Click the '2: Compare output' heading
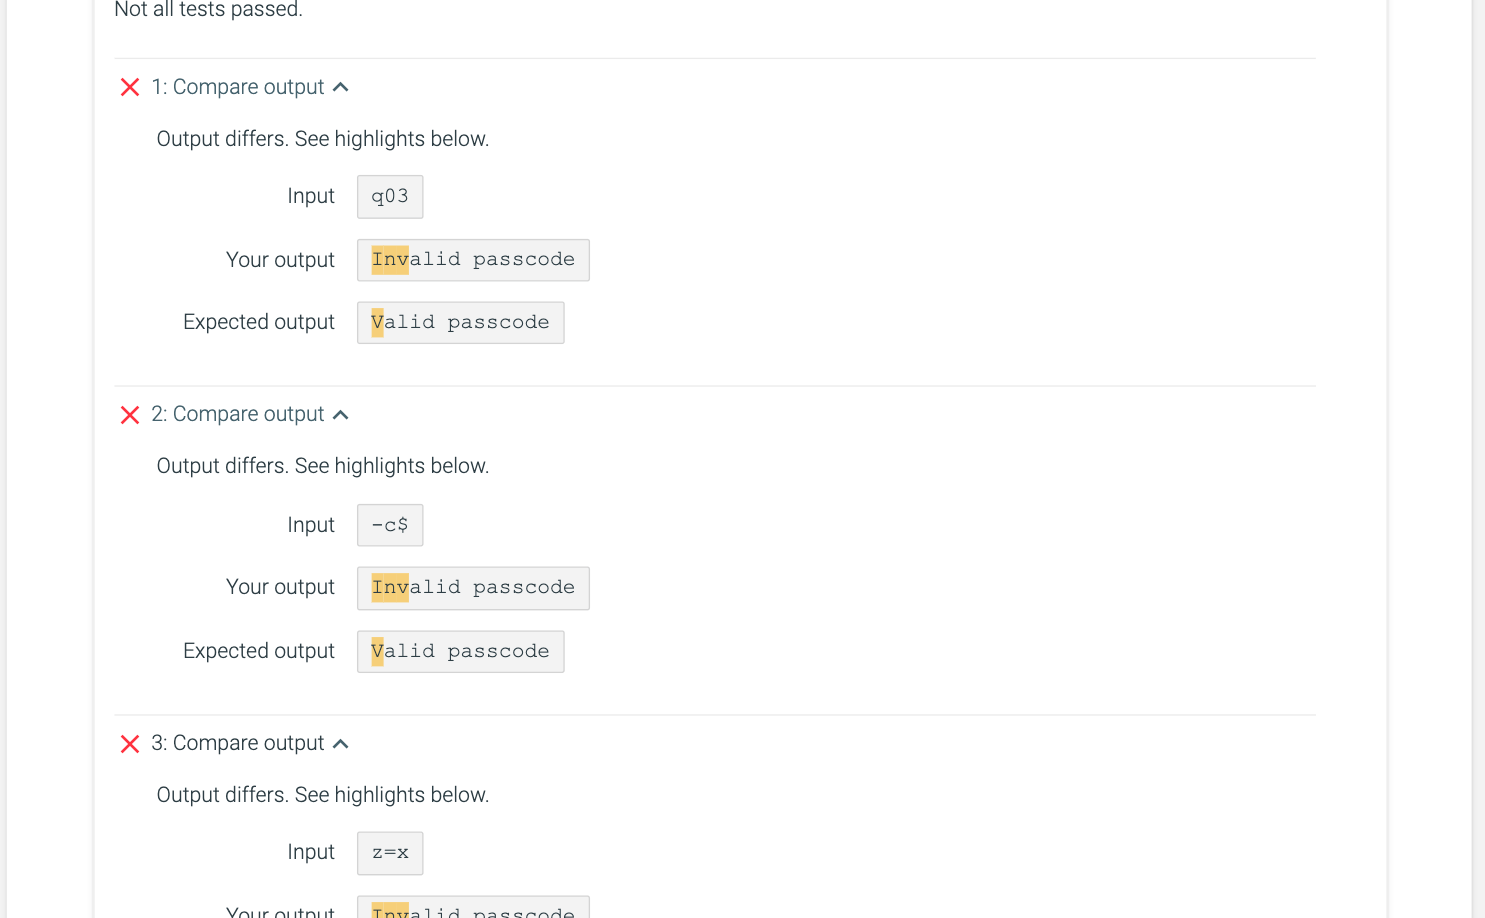The width and height of the screenshot is (1485, 918). (x=238, y=414)
